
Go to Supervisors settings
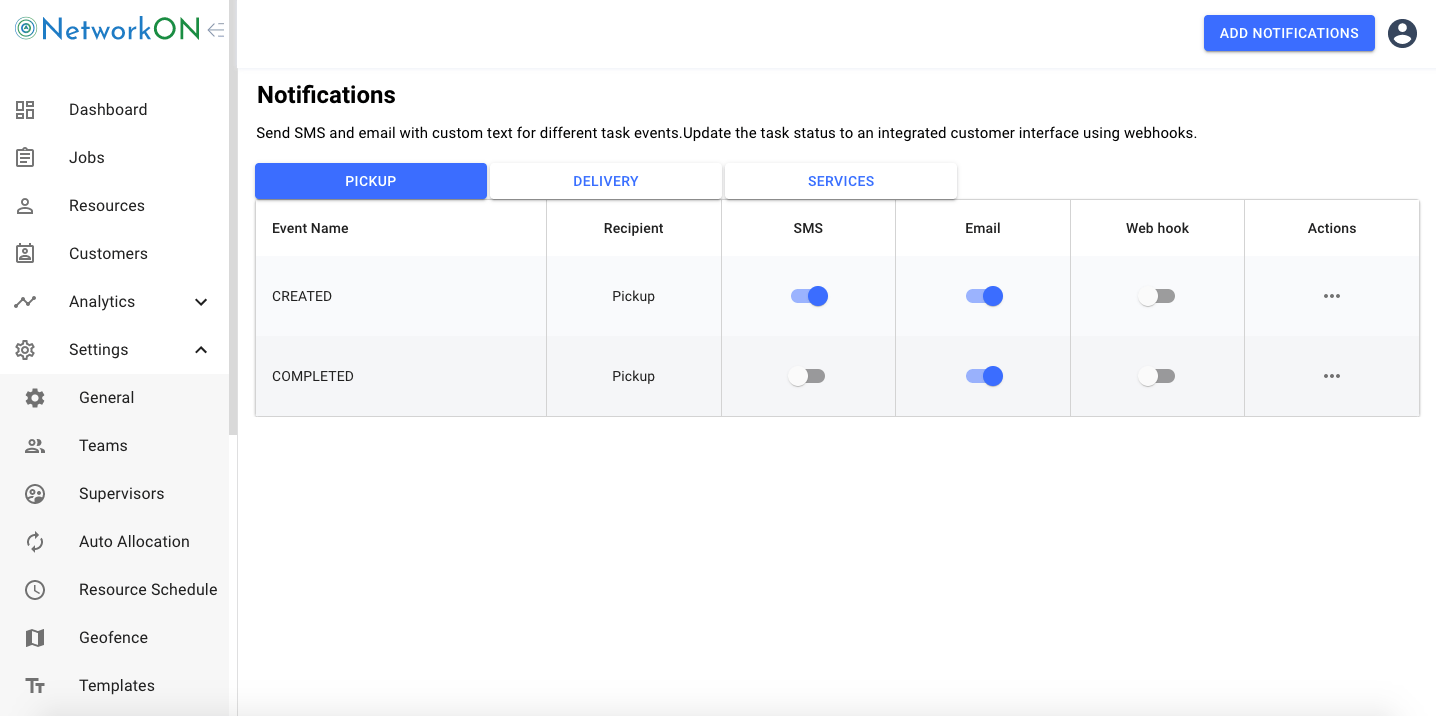pyautogui.click(x=122, y=494)
